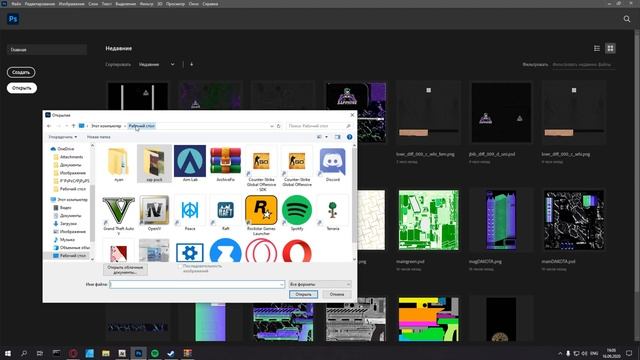640x360 pixels.
Task: Click the recent files filter field
Action: point(583,64)
